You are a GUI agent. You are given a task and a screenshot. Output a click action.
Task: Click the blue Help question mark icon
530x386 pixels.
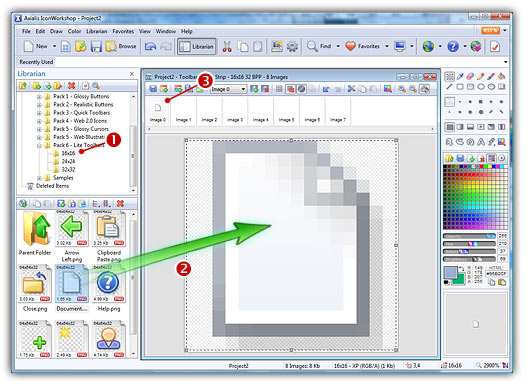coord(453,46)
